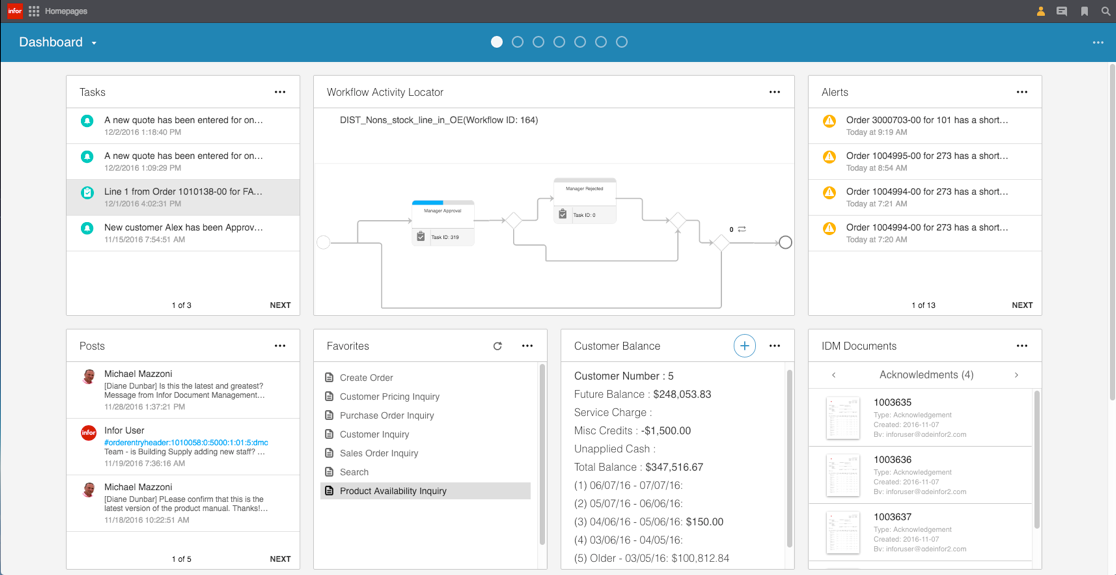Image resolution: width=1116 pixels, height=575 pixels.
Task: Go to next IDM document category
Action: point(1016,375)
